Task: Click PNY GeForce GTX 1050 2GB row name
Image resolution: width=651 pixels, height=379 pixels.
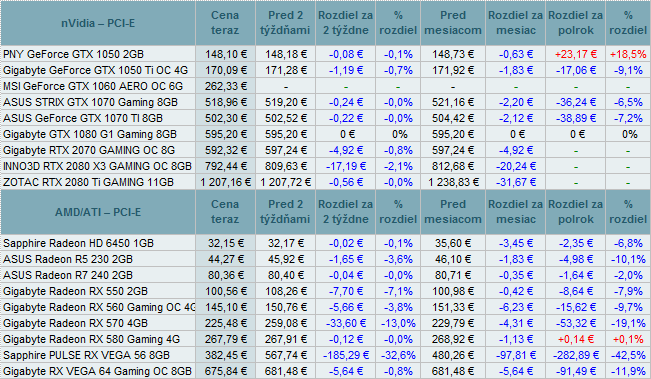Action: (73, 54)
